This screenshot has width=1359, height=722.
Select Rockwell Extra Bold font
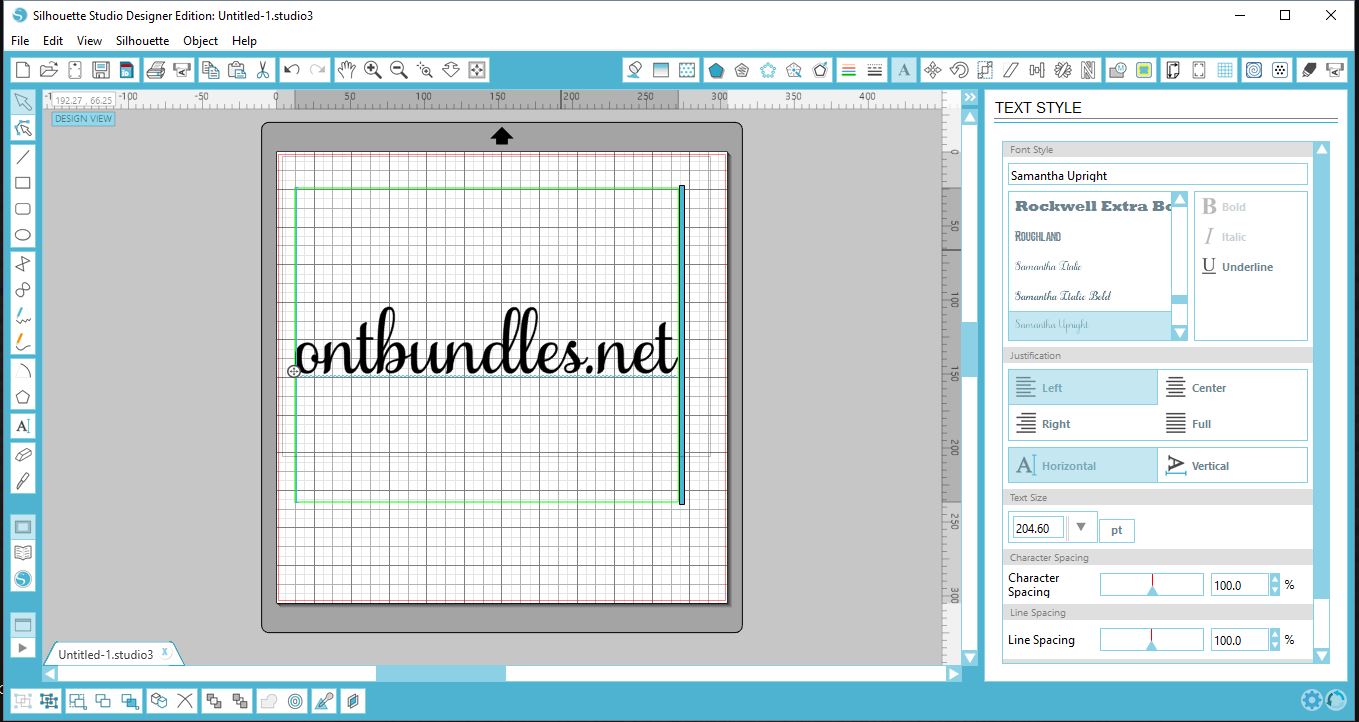pyautogui.click(x=1090, y=206)
